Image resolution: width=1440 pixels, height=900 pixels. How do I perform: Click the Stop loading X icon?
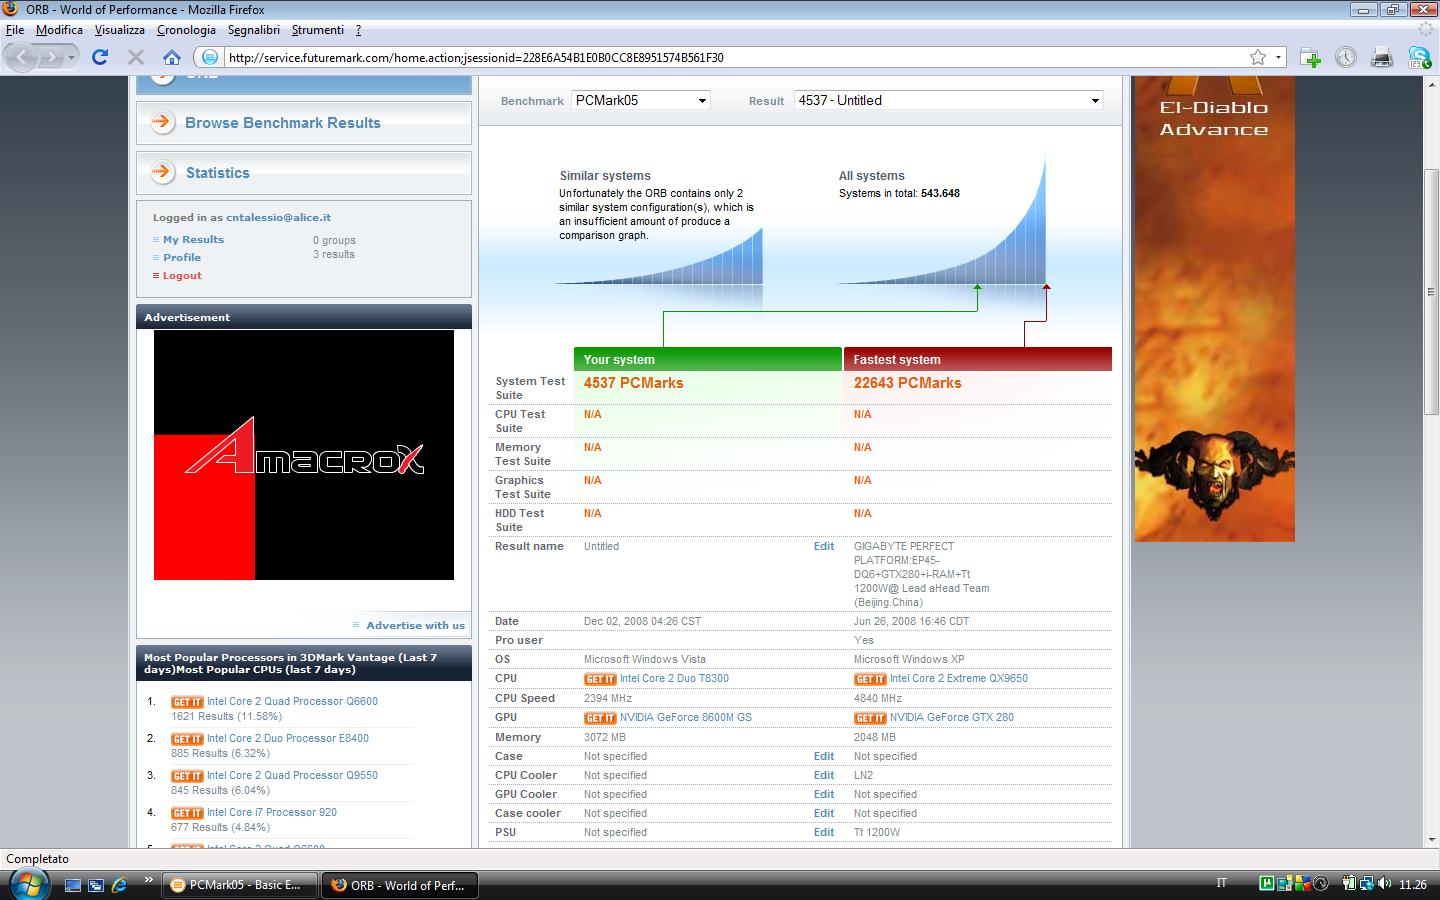point(136,57)
